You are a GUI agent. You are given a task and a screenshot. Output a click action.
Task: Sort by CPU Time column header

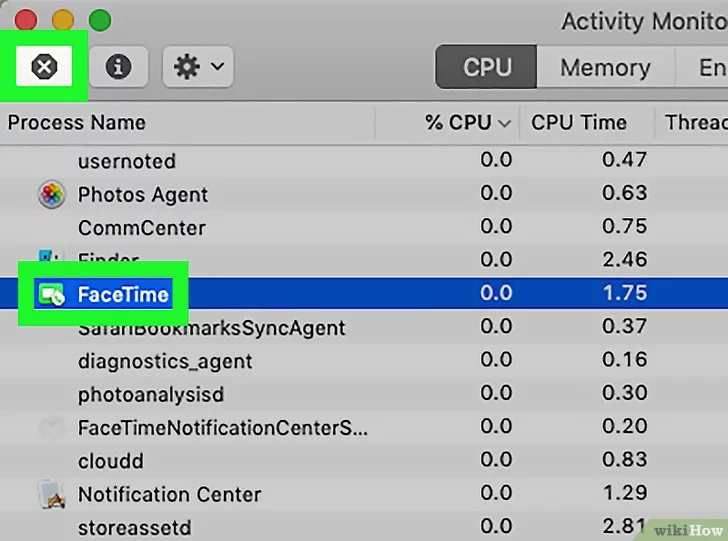tap(579, 123)
